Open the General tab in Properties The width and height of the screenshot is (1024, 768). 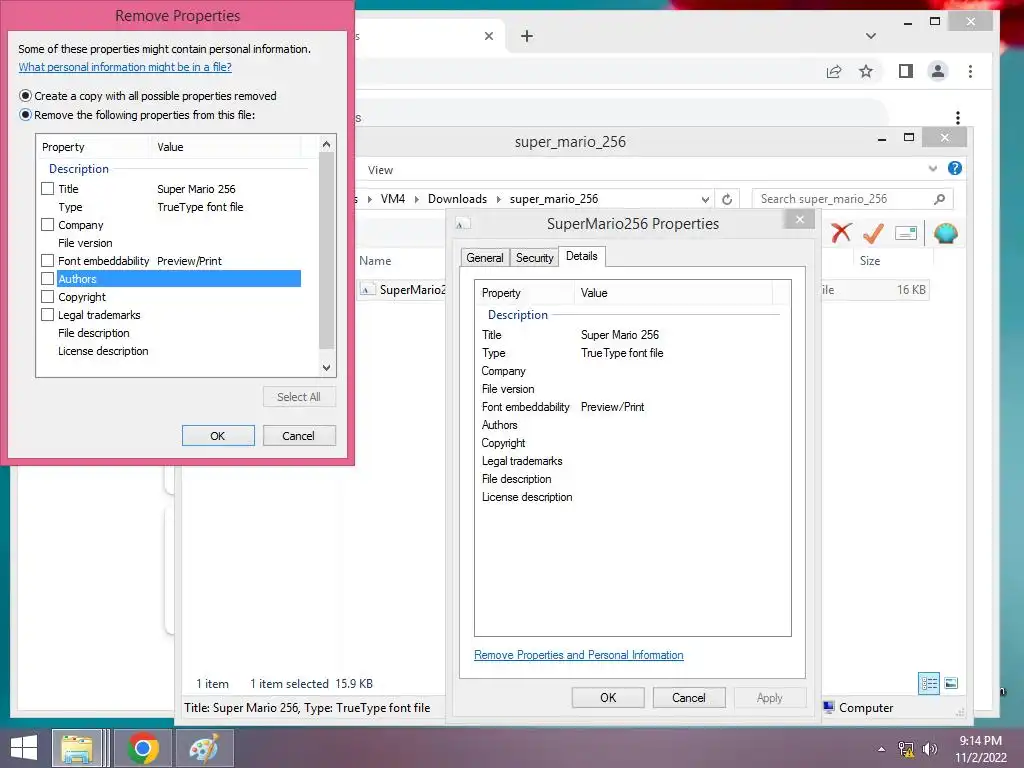[x=485, y=257]
